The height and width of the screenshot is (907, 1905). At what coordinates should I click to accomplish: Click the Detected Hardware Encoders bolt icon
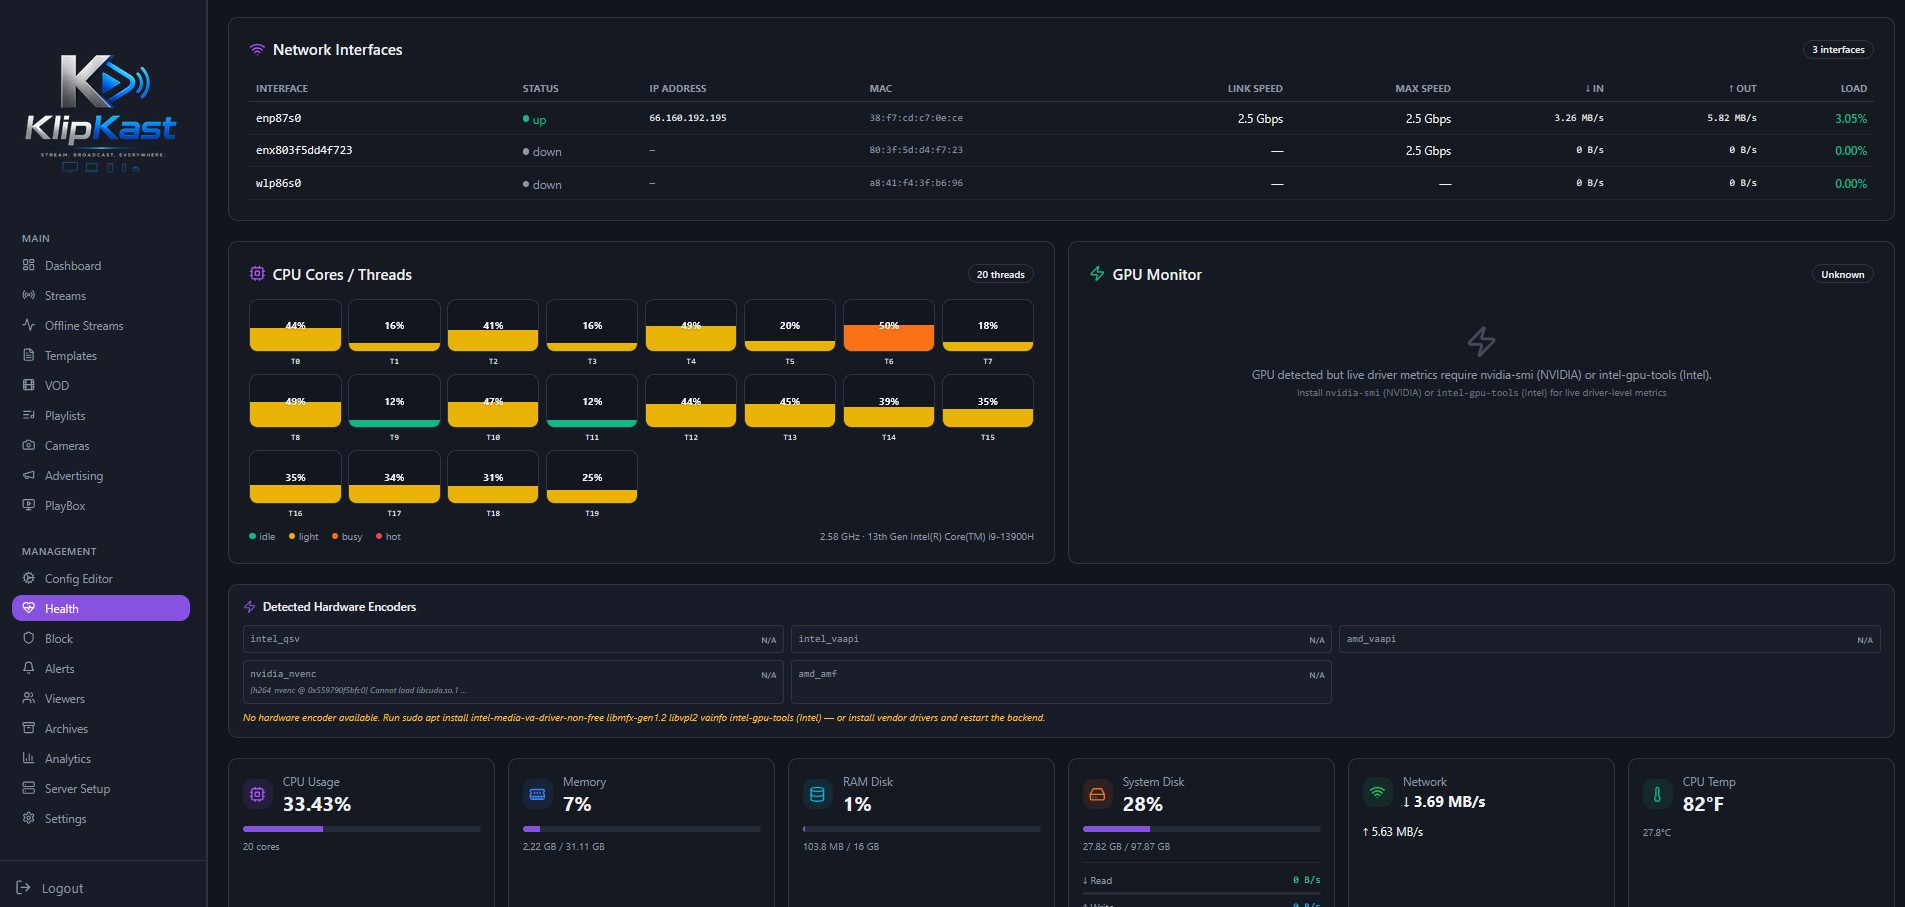pyautogui.click(x=250, y=607)
